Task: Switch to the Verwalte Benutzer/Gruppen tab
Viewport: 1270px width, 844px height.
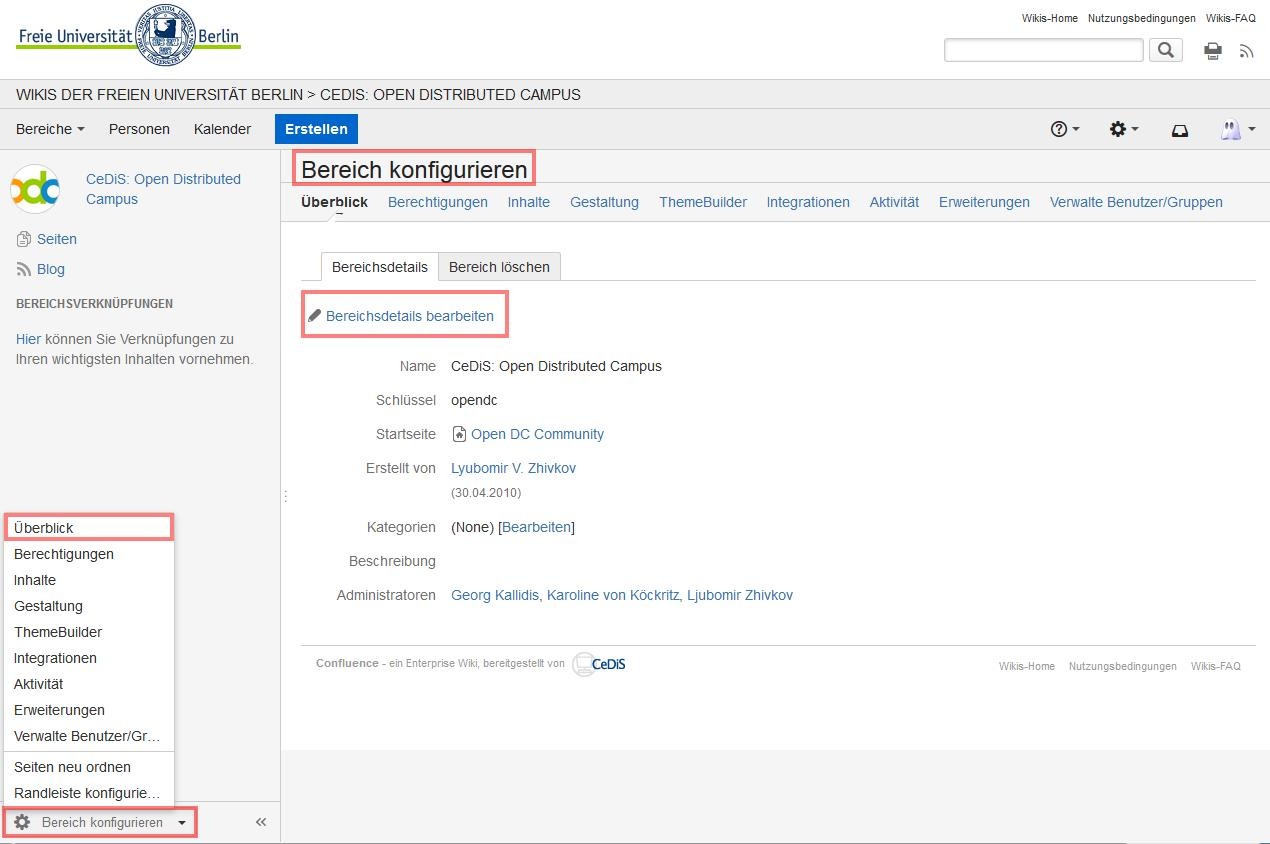Action: click(x=1136, y=202)
